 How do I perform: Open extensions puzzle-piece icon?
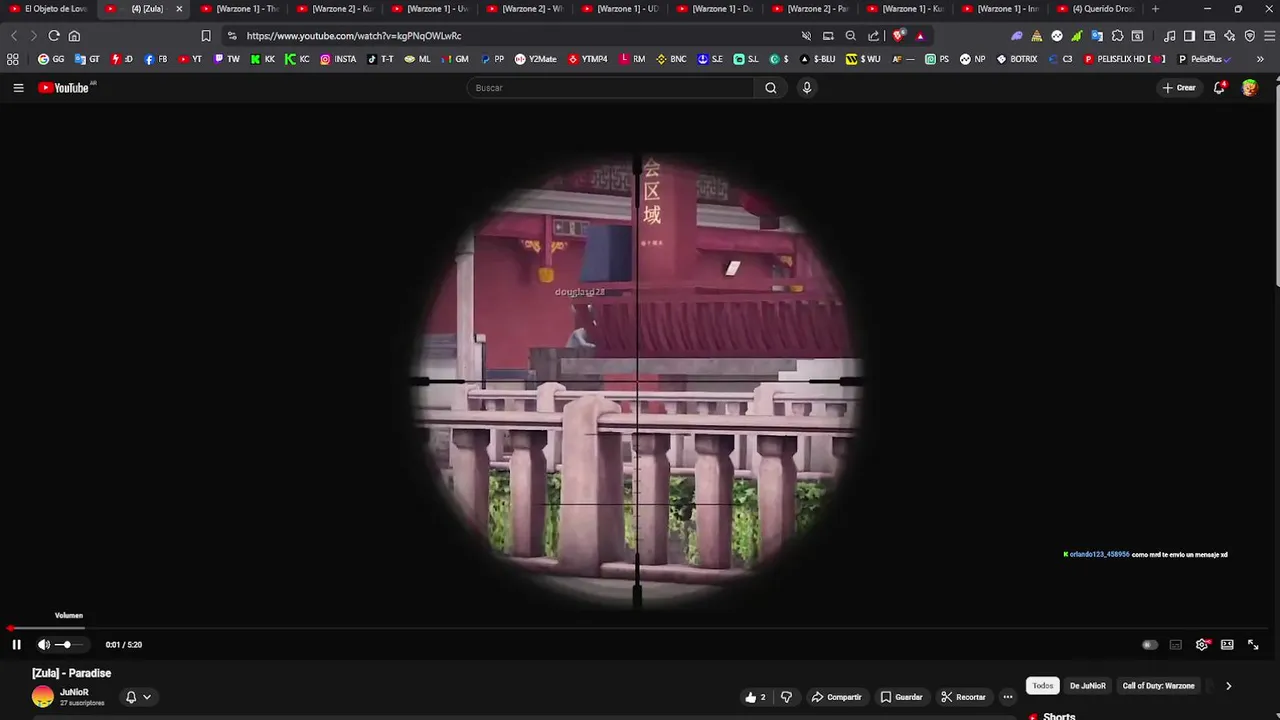[x=1117, y=36]
